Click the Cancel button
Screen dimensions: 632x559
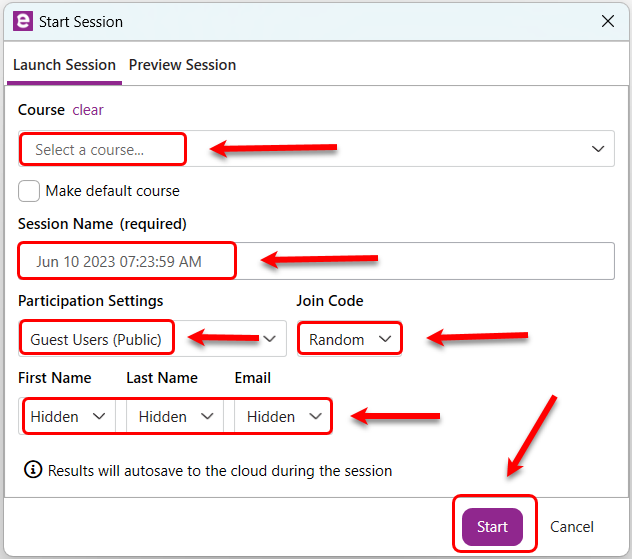(x=572, y=527)
